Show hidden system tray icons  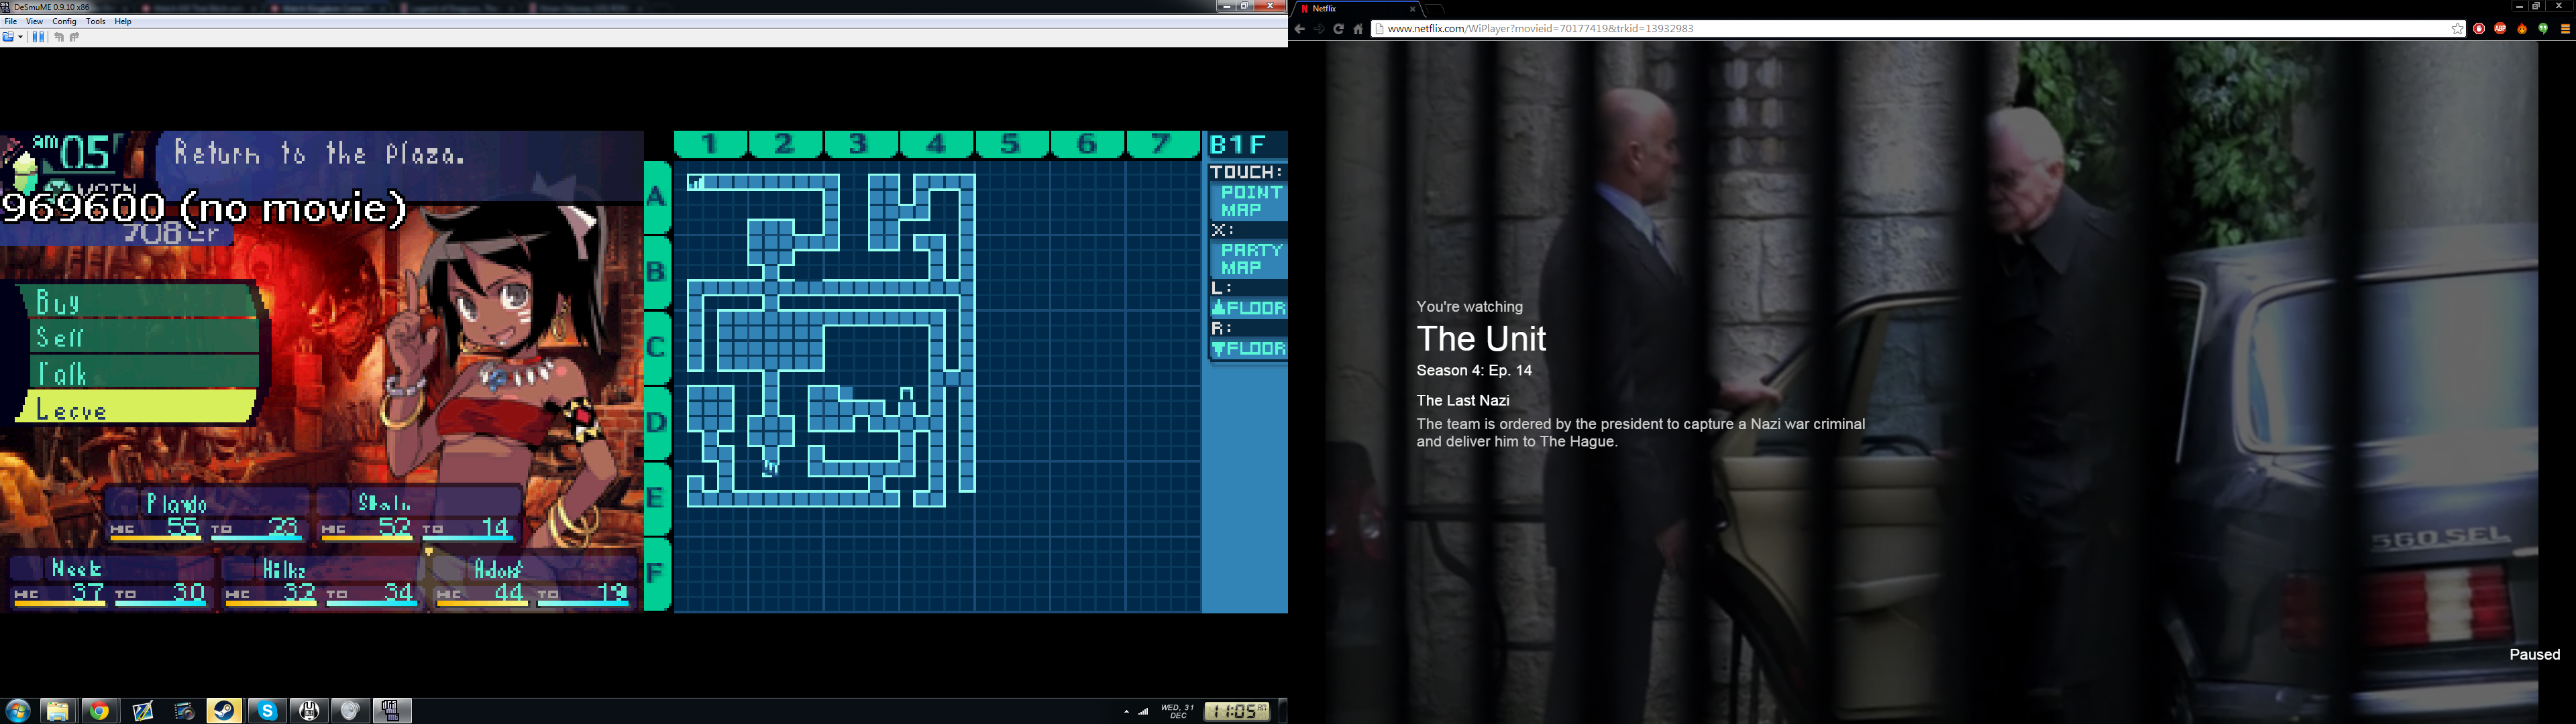[x=1127, y=712]
